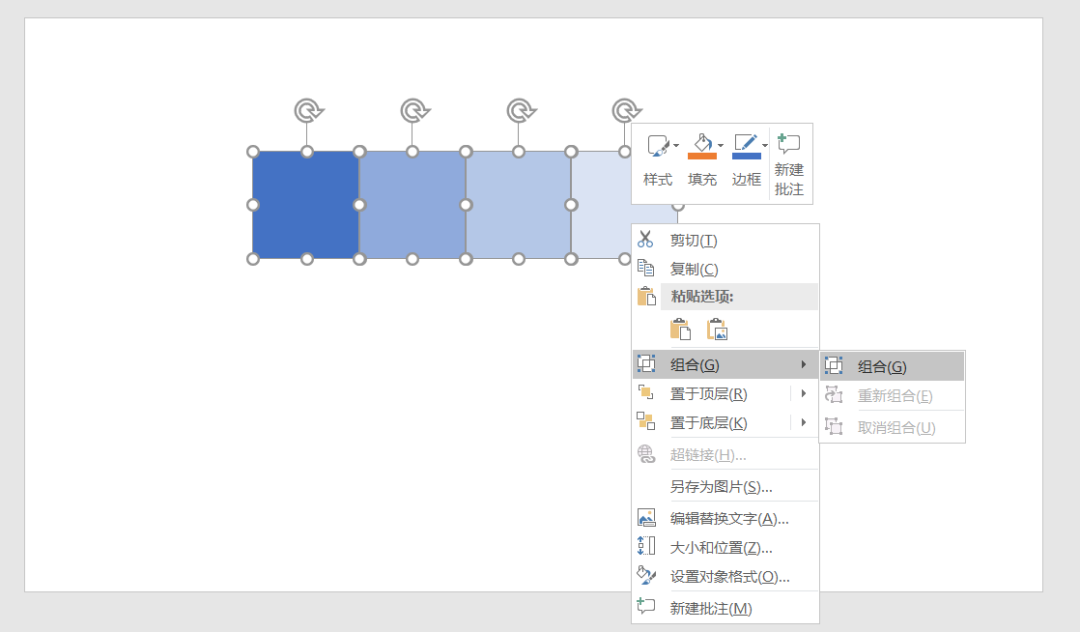Select the third light-blue square

(x=518, y=205)
